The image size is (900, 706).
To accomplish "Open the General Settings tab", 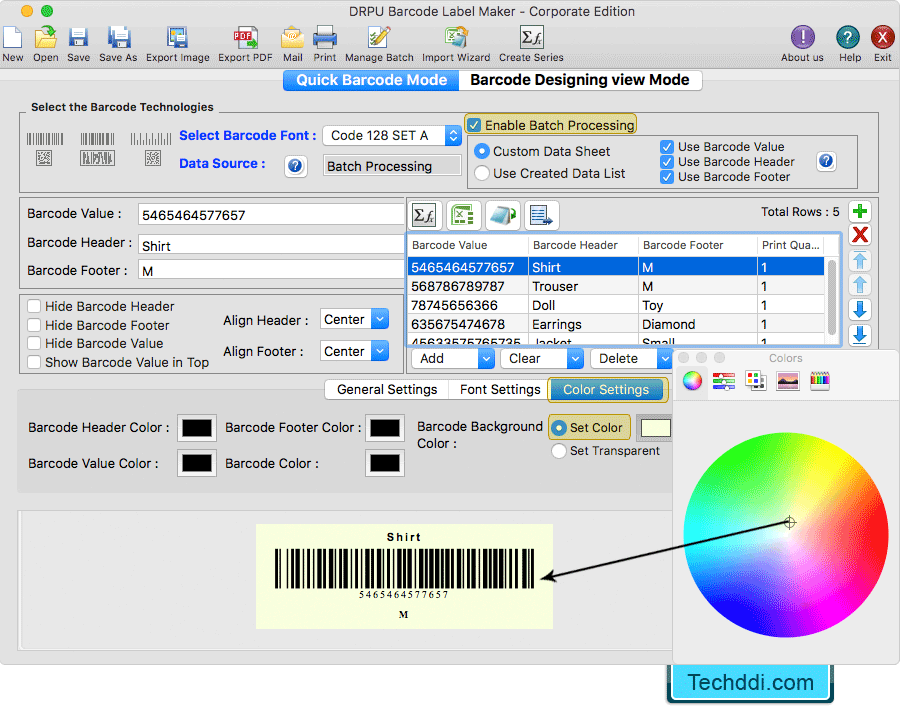I will [387, 390].
